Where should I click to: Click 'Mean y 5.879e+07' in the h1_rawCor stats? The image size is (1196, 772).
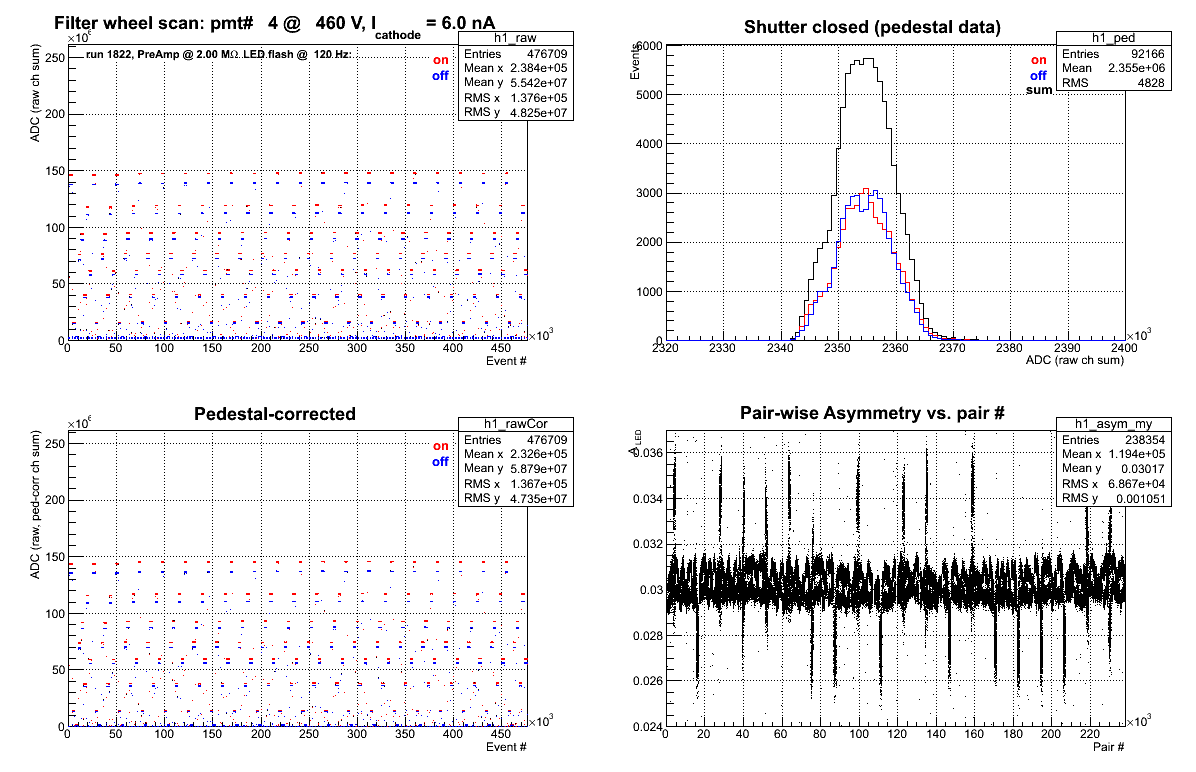[x=516, y=468]
